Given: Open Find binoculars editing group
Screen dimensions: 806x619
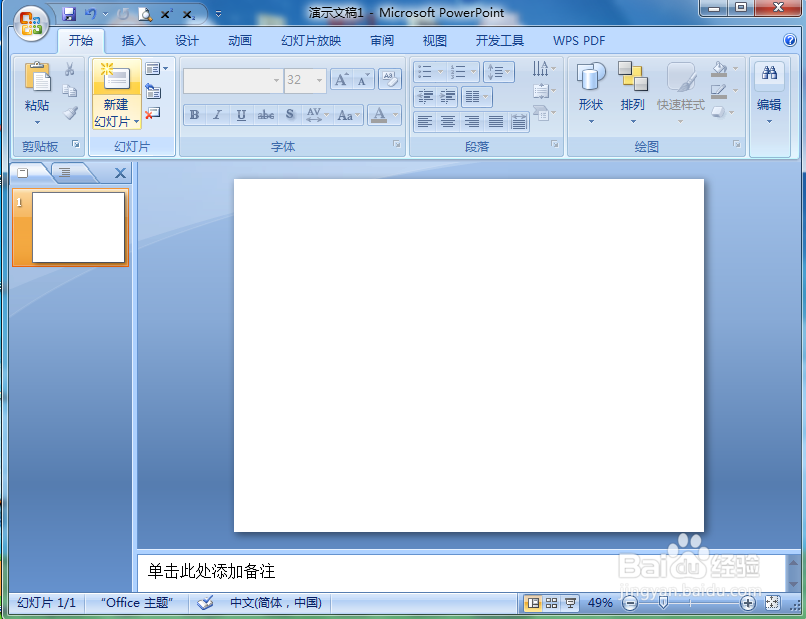Looking at the screenshot, I should tap(769, 93).
